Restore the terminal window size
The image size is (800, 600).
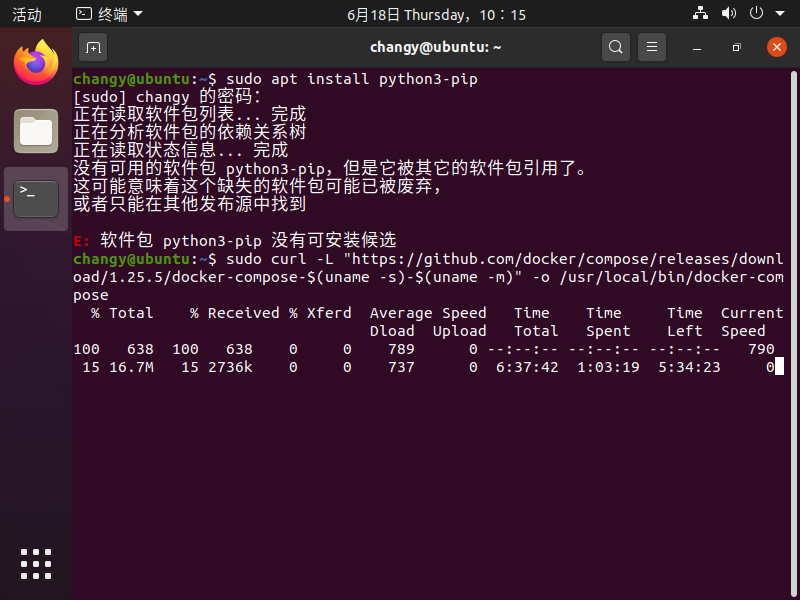(736, 47)
